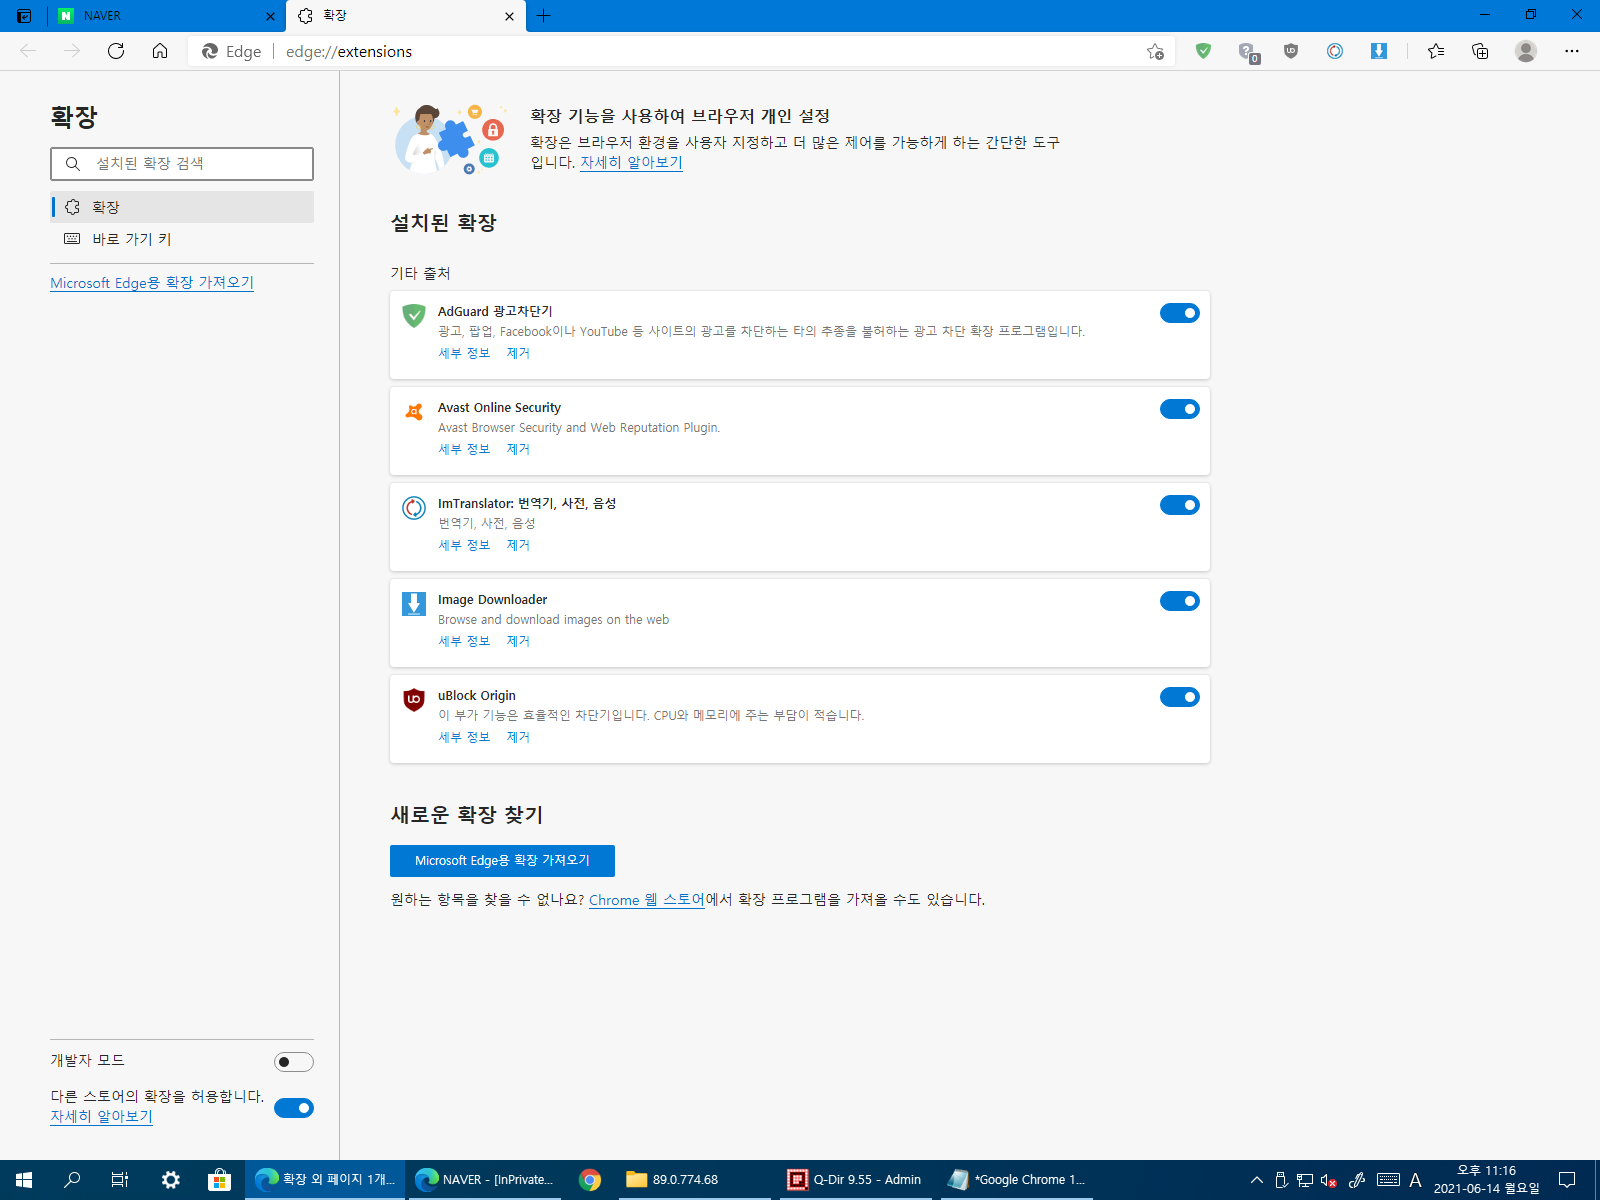Image resolution: width=1600 pixels, height=1200 pixels.
Task: Disable the AdGuard 광고차단기 extension toggle
Action: click(1180, 313)
